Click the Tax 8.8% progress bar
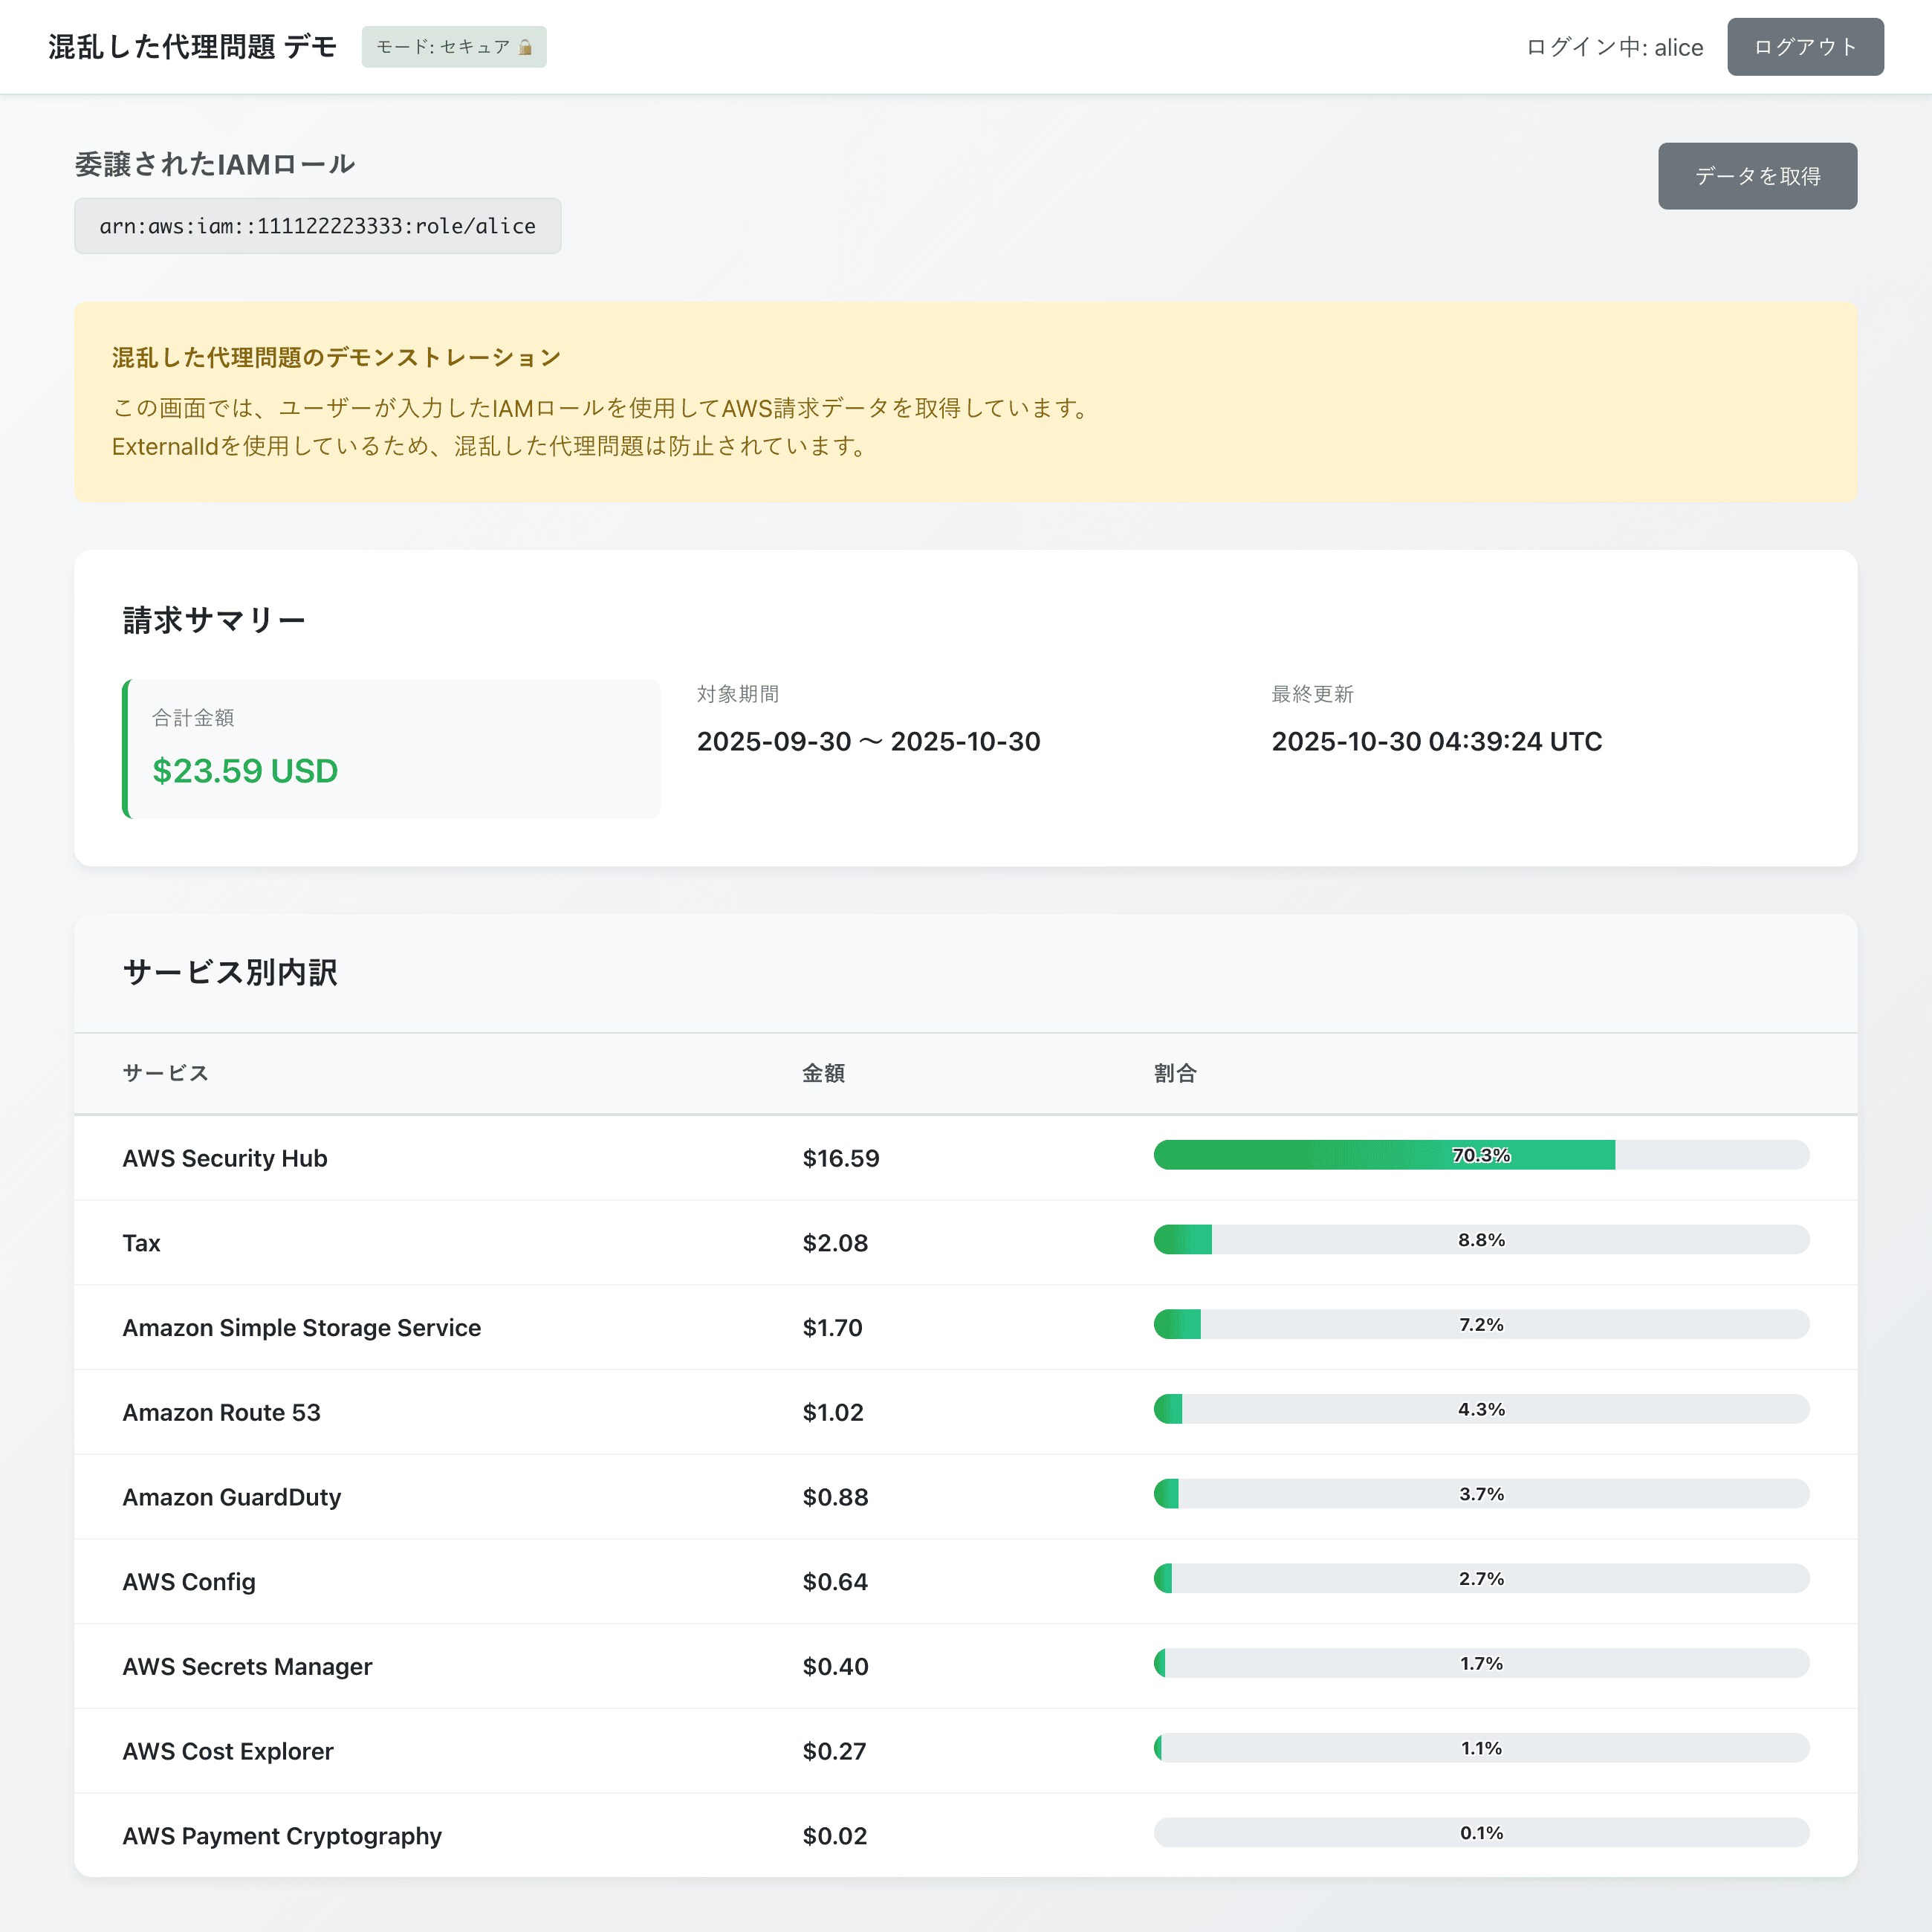This screenshot has height=1932, width=1932. [1480, 1240]
